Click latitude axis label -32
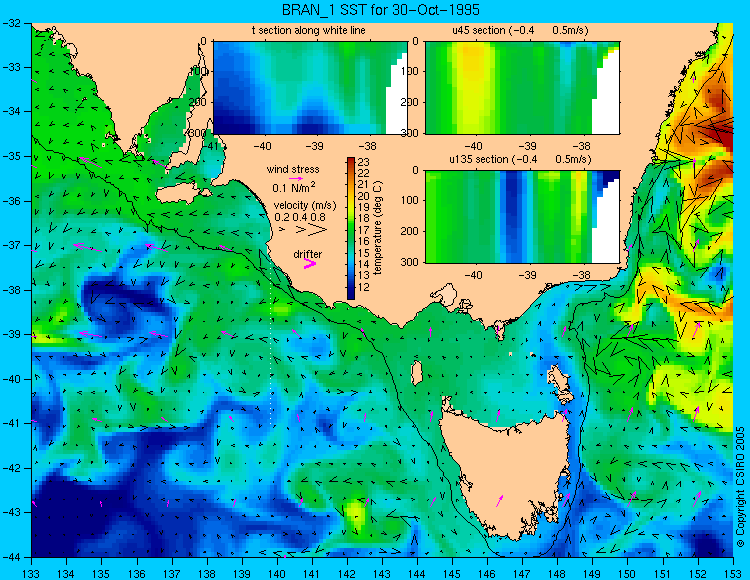 (11, 23)
